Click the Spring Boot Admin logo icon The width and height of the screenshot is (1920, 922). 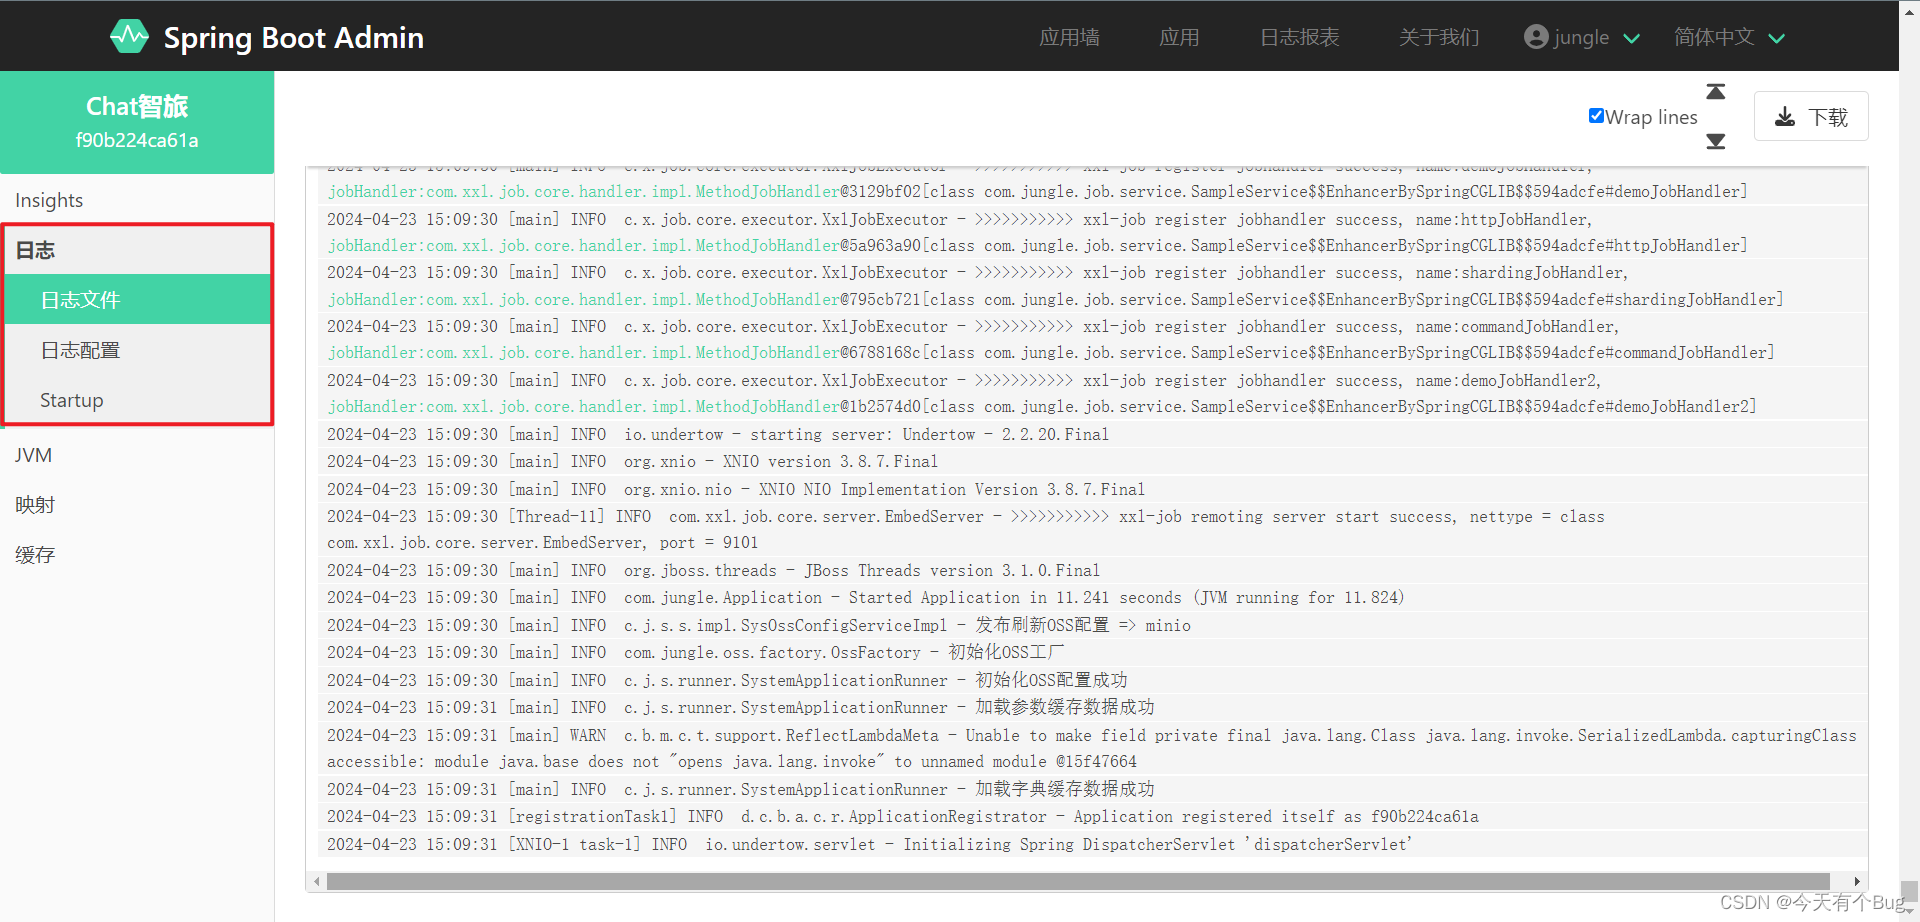(x=129, y=36)
